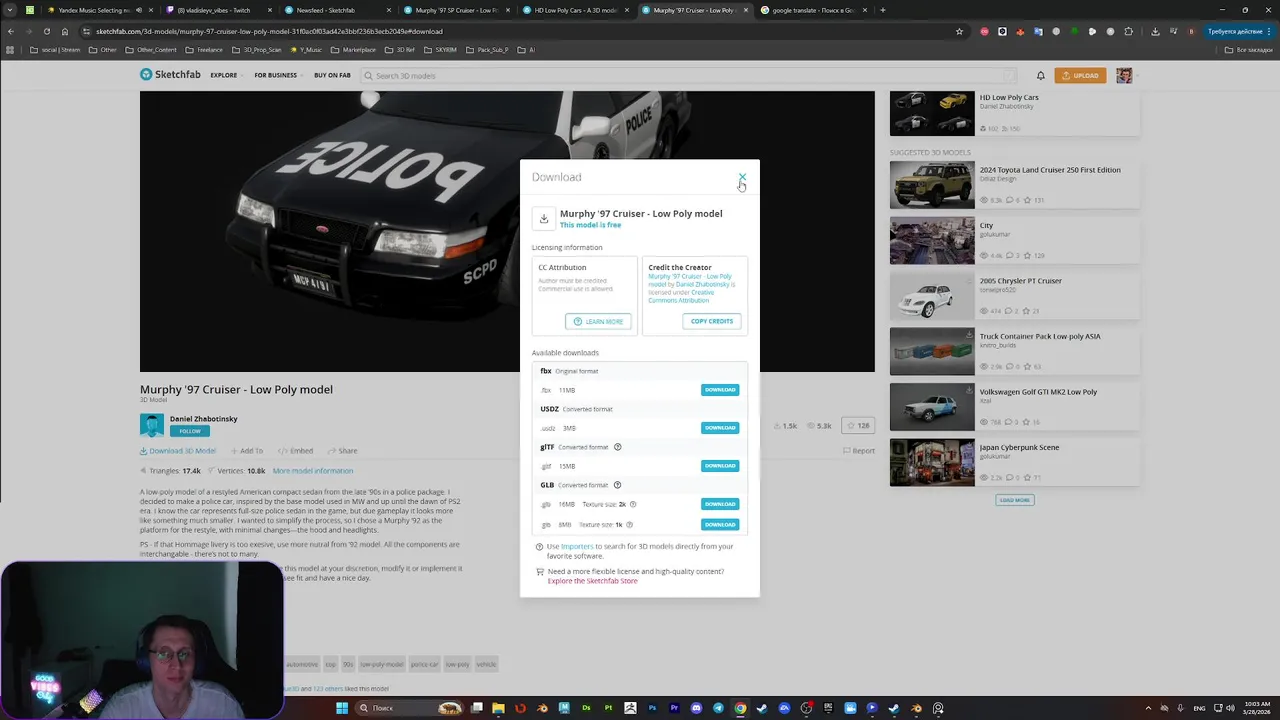Download the glTF 15MB file
The image size is (1280, 720).
[x=720, y=466]
